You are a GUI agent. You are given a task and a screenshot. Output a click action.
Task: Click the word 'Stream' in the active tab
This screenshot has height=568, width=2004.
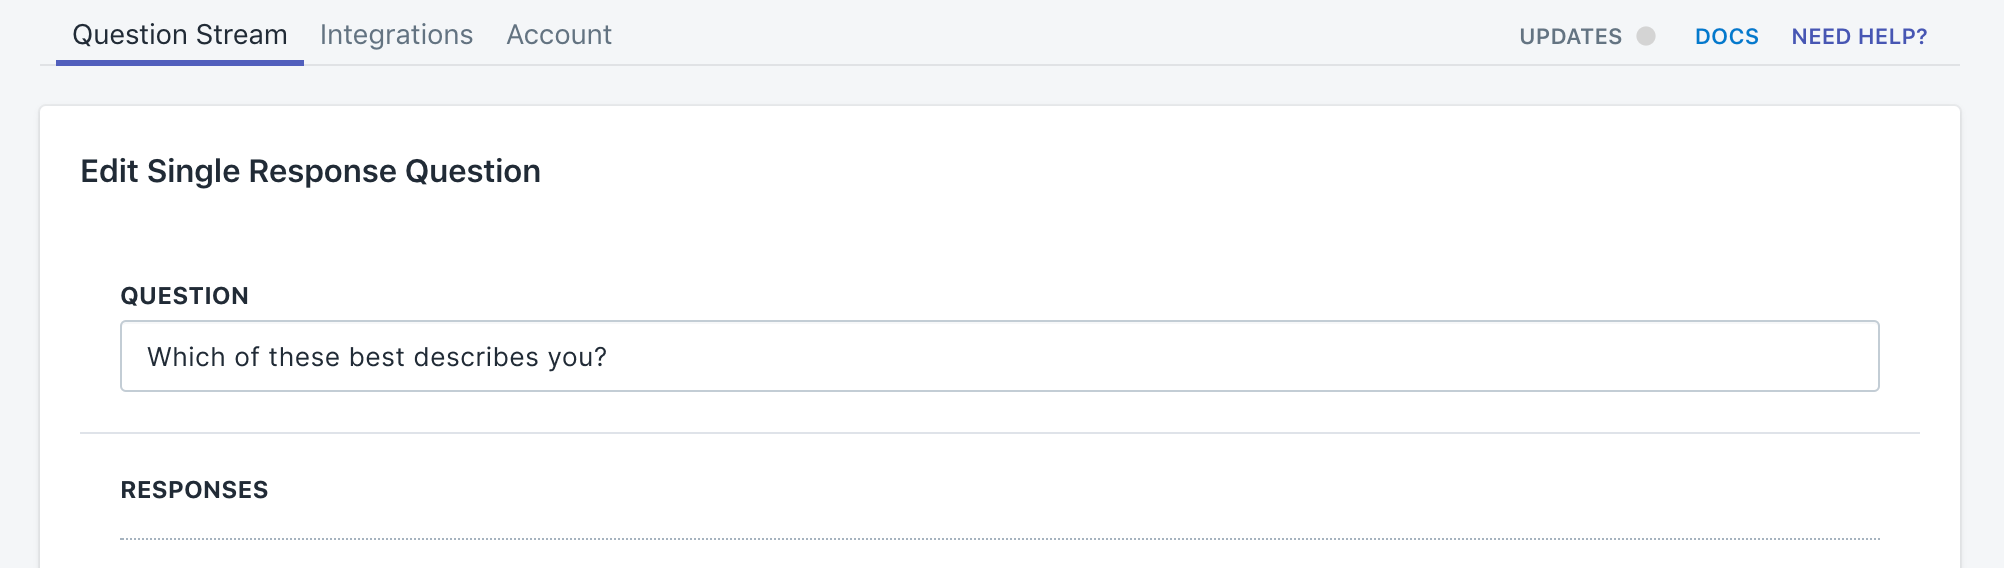pos(241,35)
